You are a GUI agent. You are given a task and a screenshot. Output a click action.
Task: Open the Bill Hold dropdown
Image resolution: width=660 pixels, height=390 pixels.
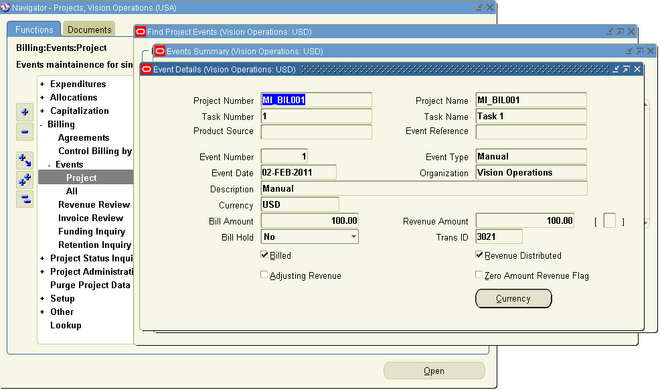pos(354,237)
